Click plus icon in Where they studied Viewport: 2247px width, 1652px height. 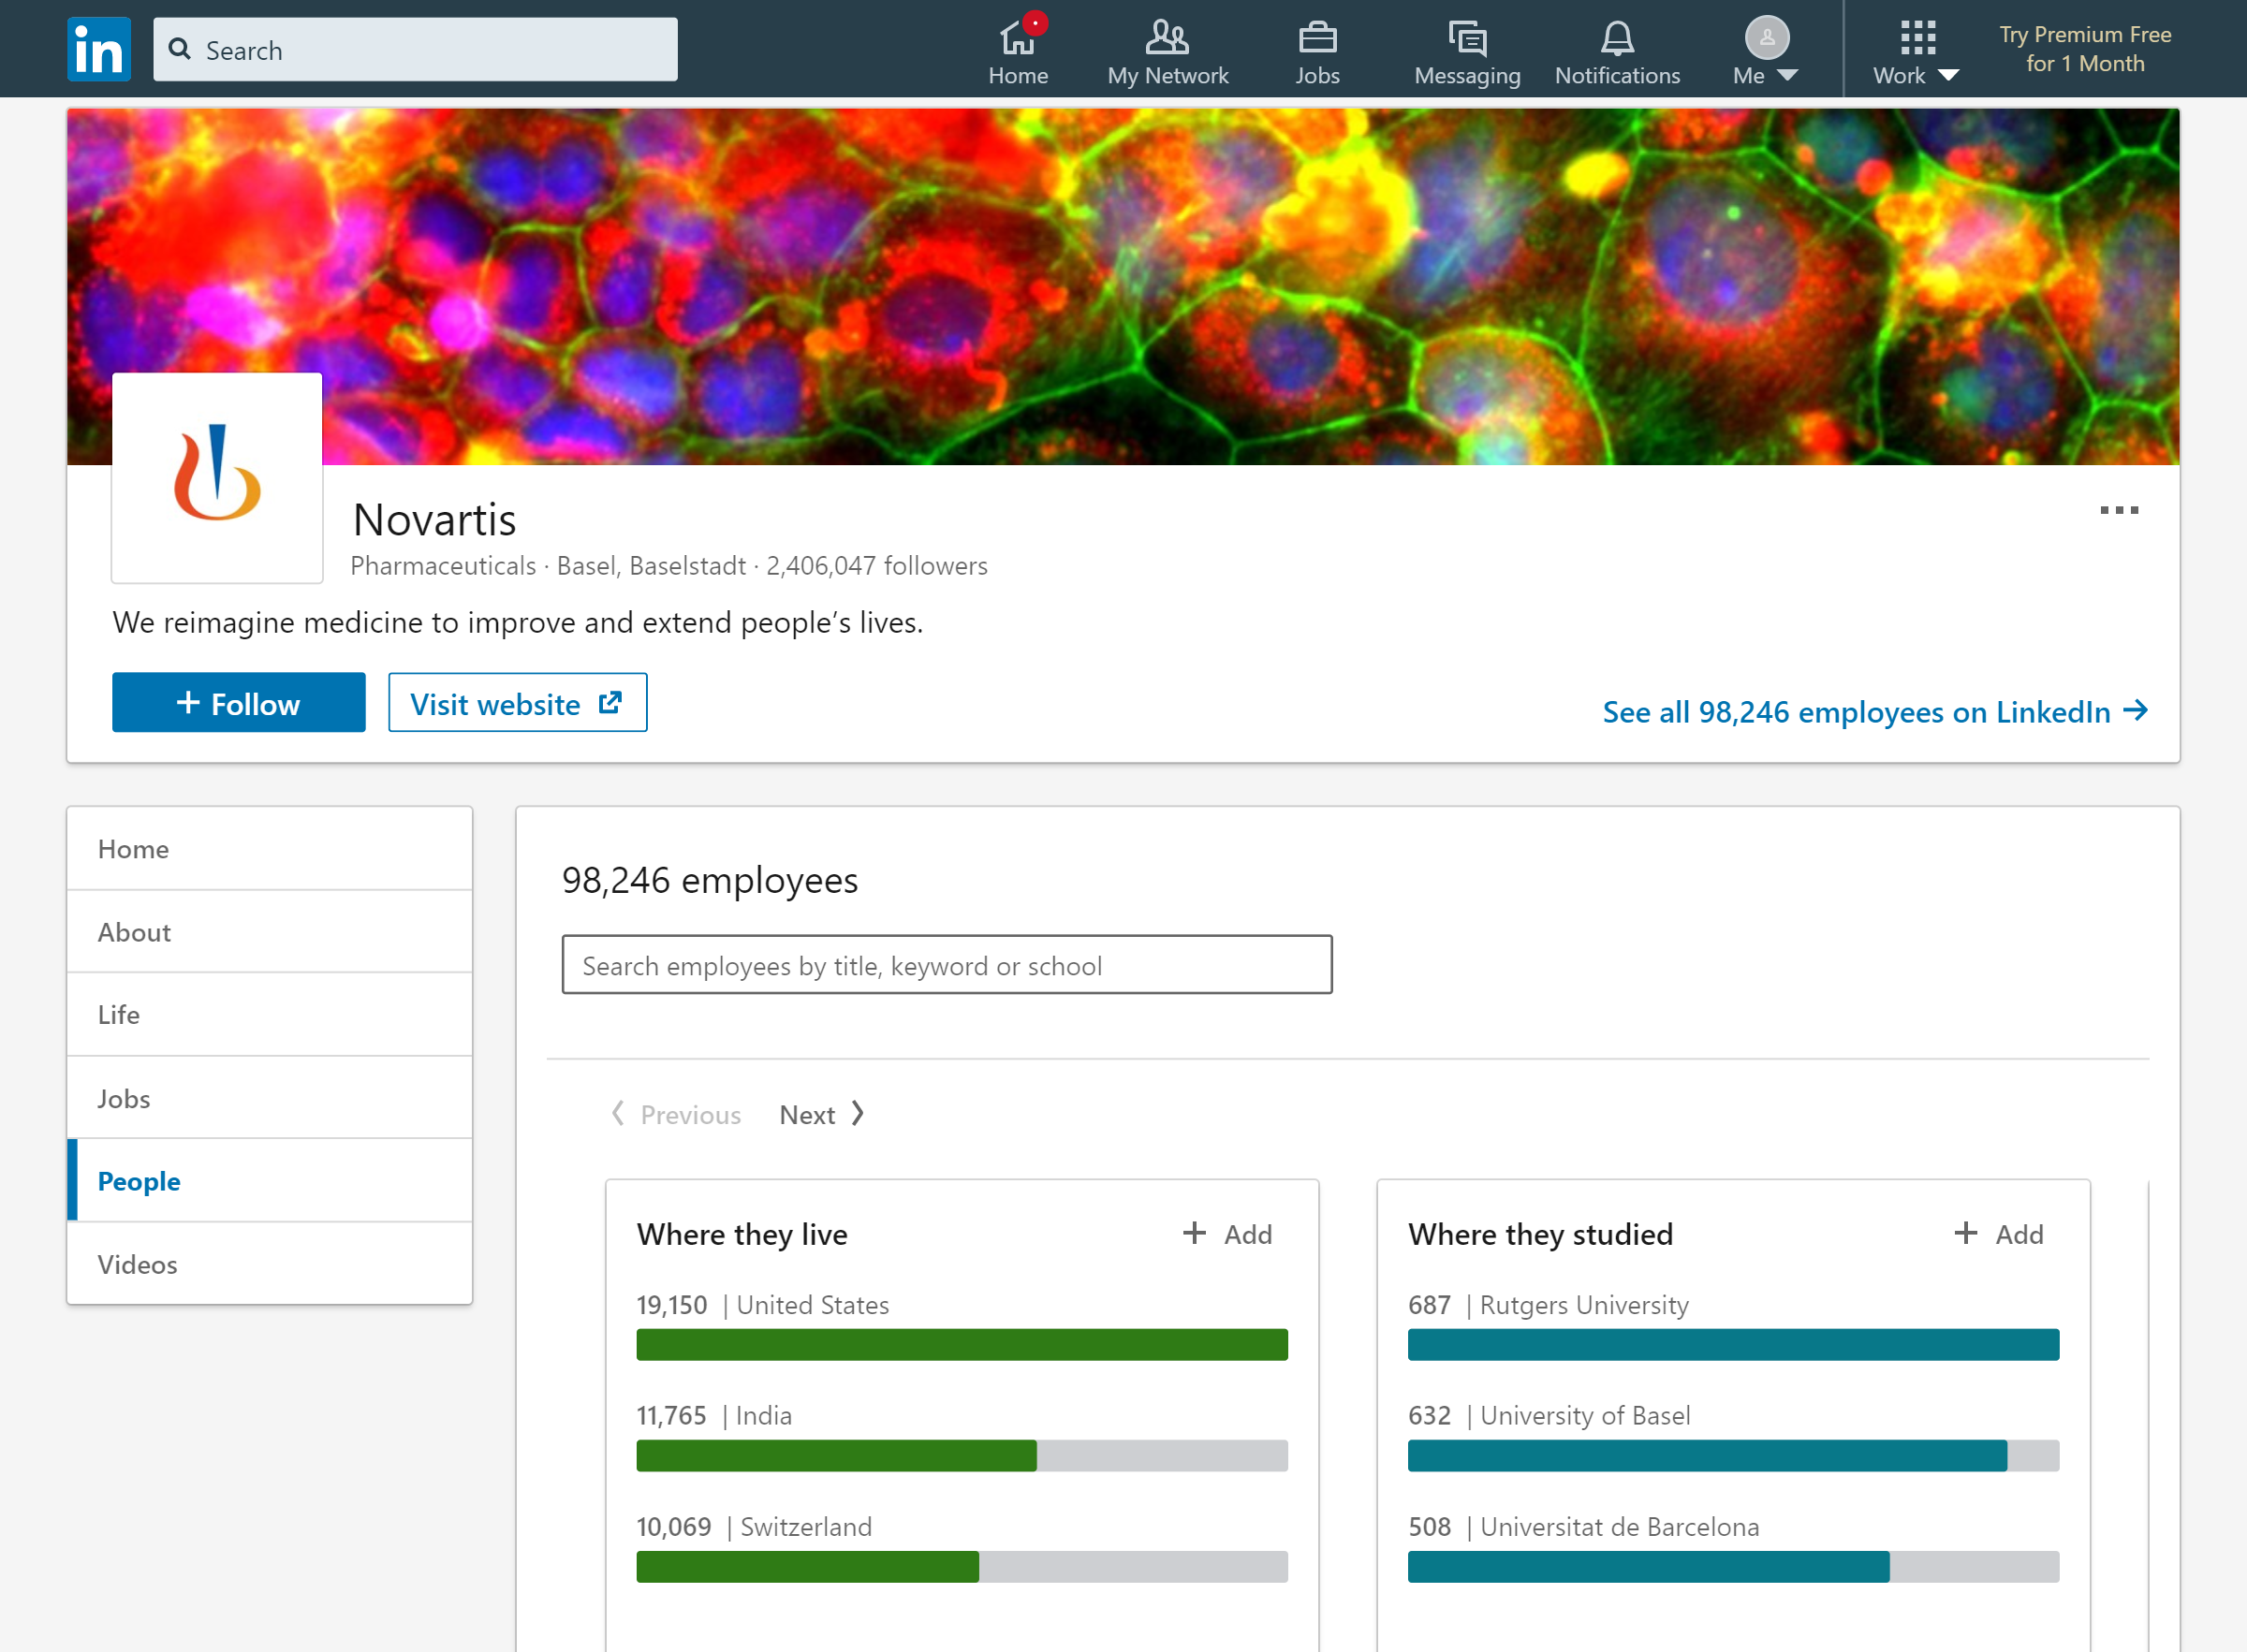pos(1965,1233)
